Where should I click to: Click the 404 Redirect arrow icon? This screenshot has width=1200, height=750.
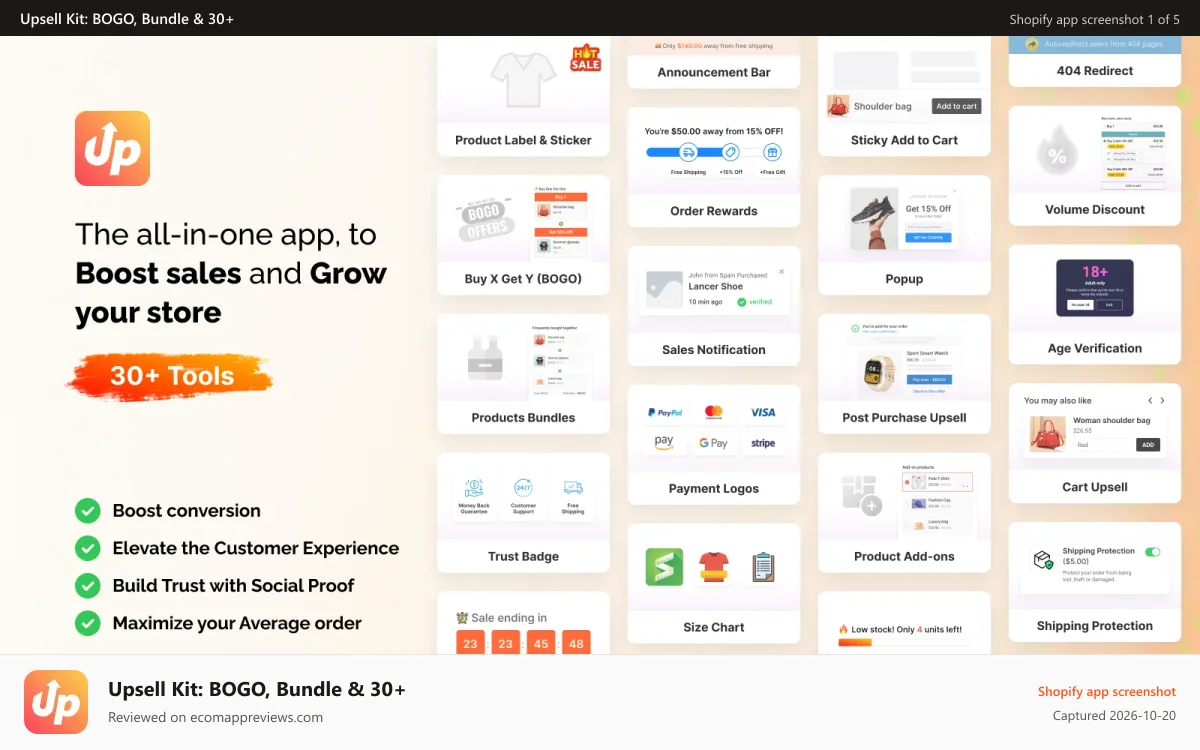(x=1031, y=44)
